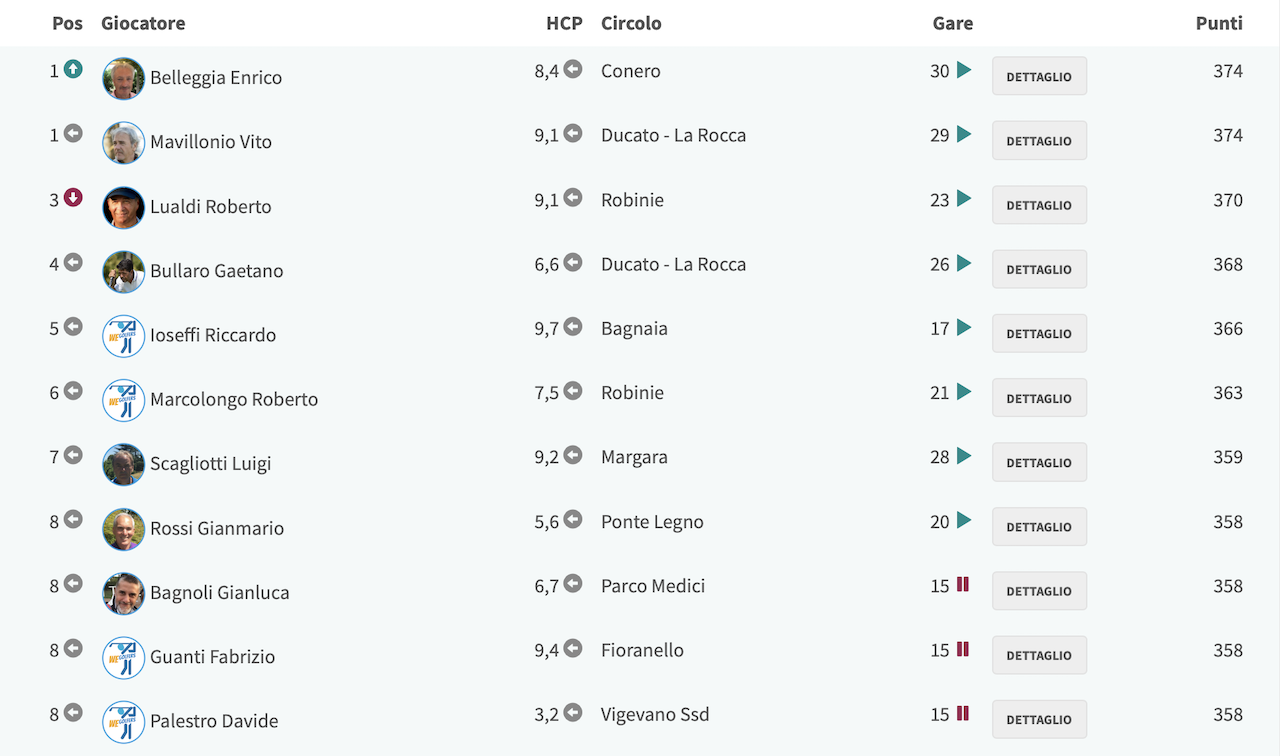Click the green up-arrow beside Belleggia Enrico's position
Screen dimensions: 1280x756
click(x=73, y=69)
